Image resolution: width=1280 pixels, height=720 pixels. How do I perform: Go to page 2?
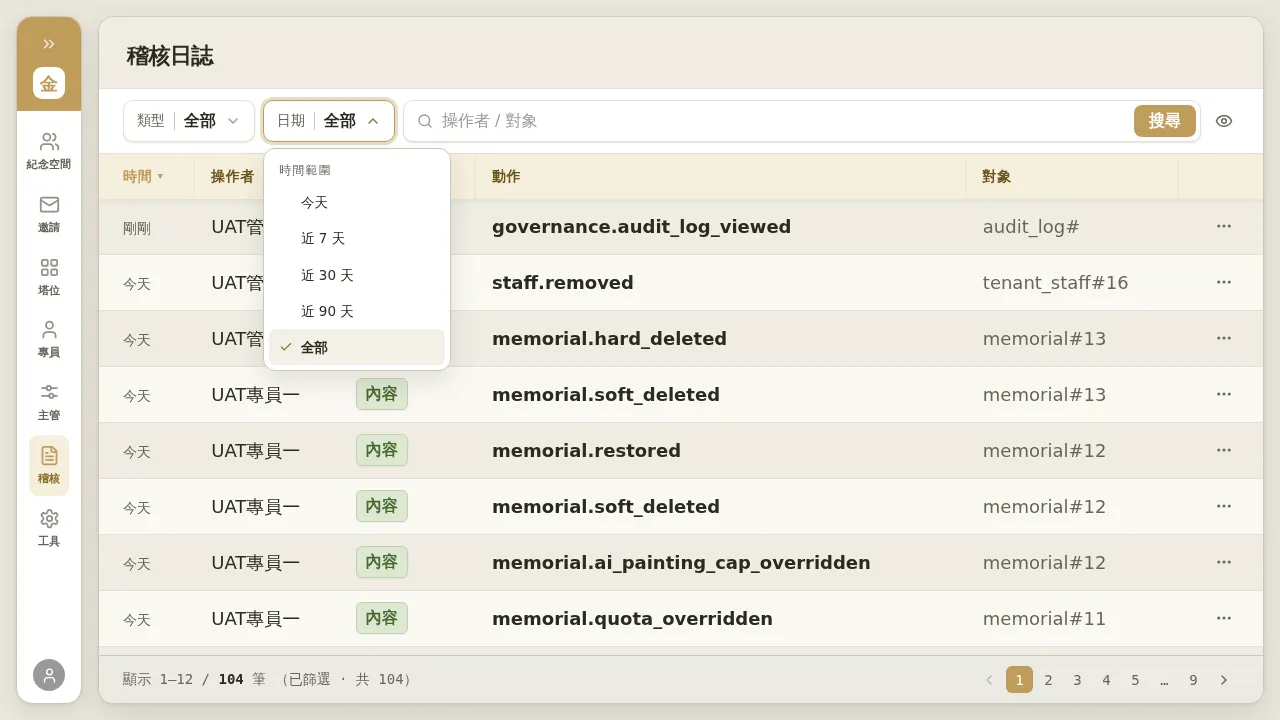1048,680
